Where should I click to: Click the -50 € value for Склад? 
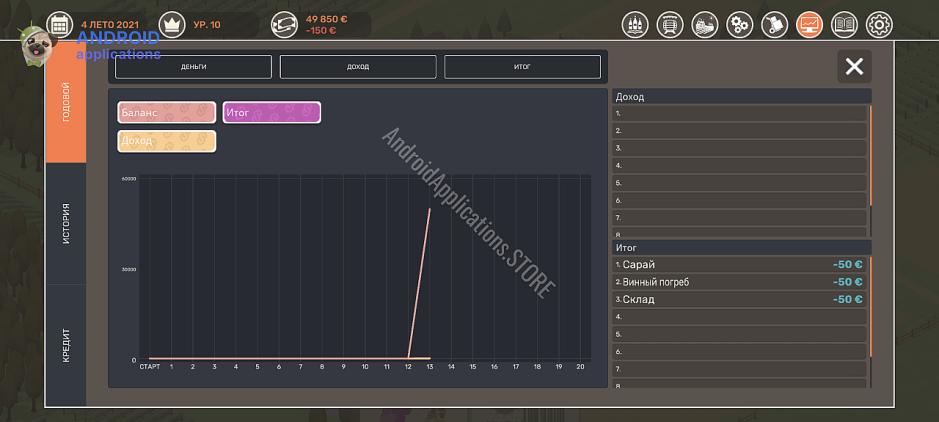[847, 299]
